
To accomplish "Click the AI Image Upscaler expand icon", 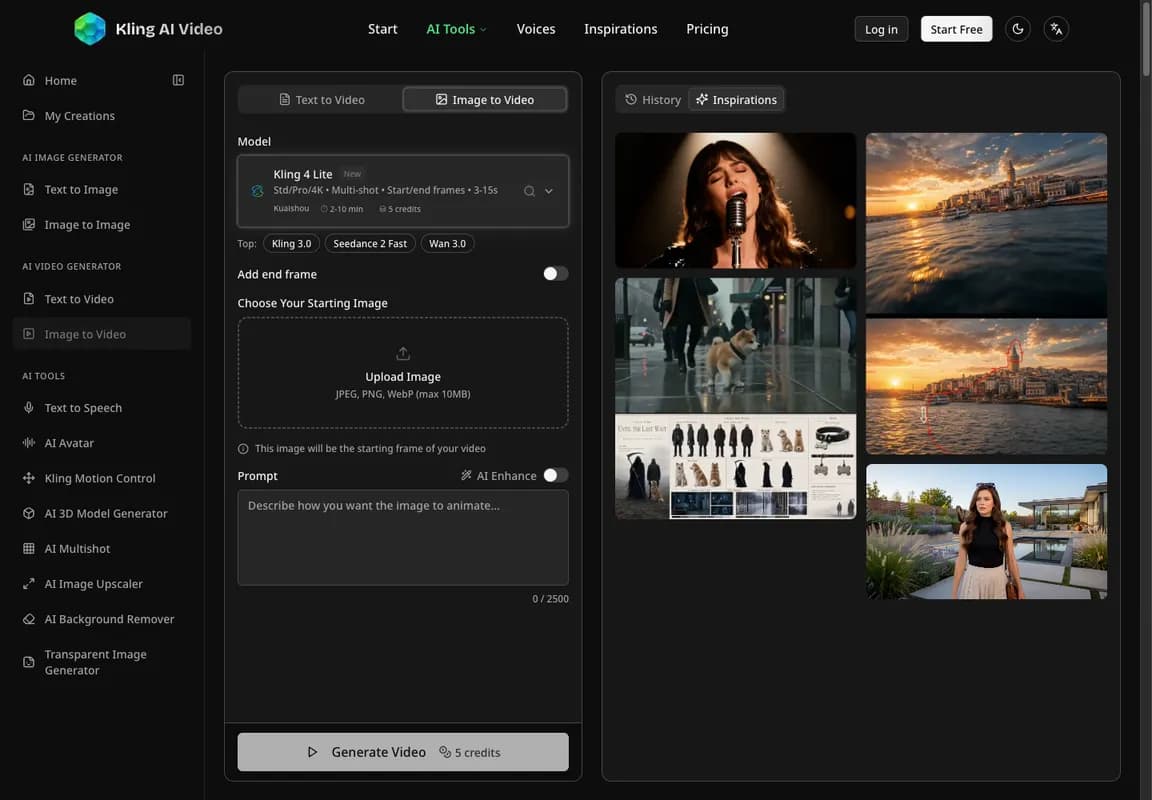I will 29,584.
